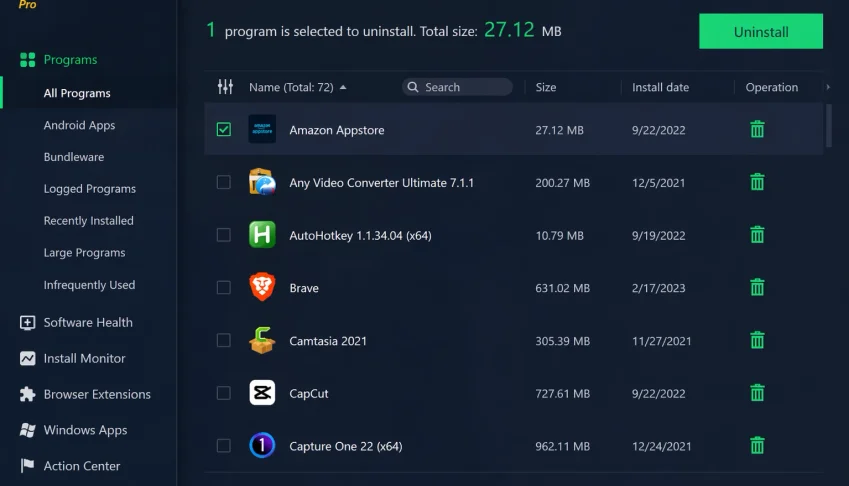Click the trash icon for Amazon Appstore
The width and height of the screenshot is (849, 486).
click(757, 129)
